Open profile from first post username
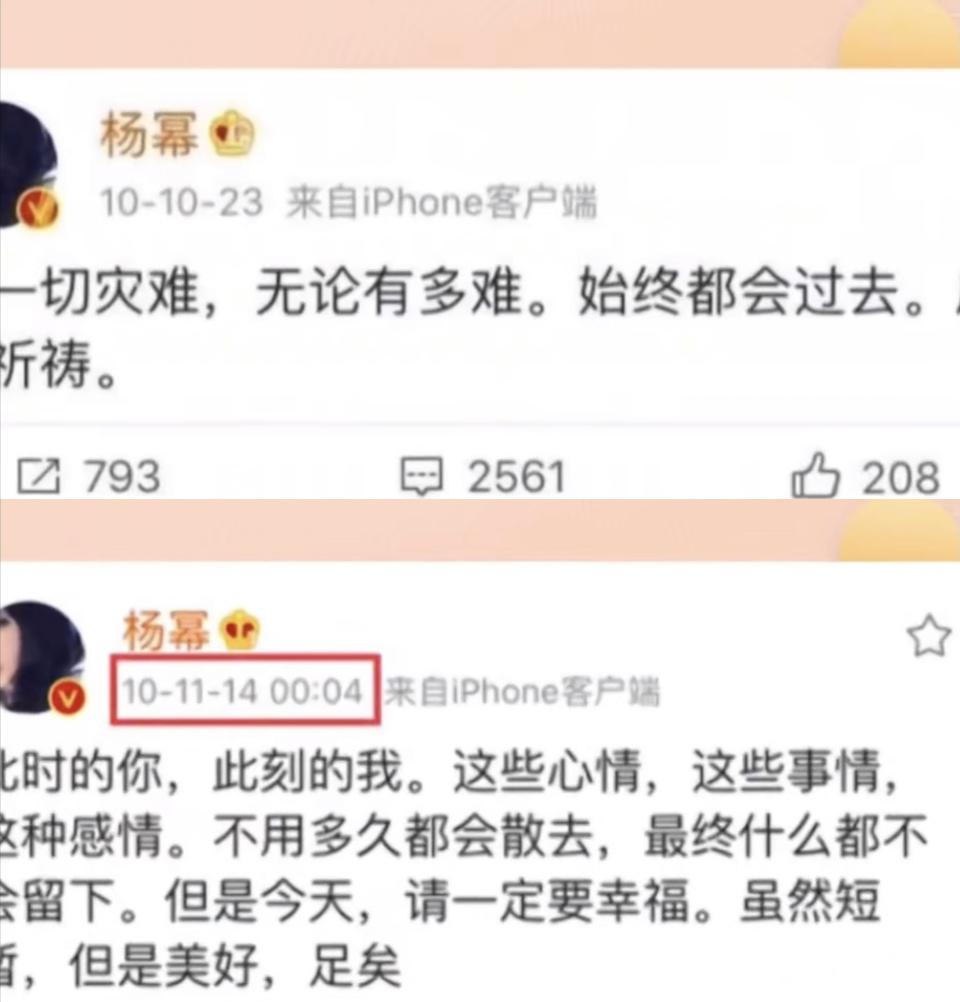The image size is (960, 1002). (x=149, y=134)
